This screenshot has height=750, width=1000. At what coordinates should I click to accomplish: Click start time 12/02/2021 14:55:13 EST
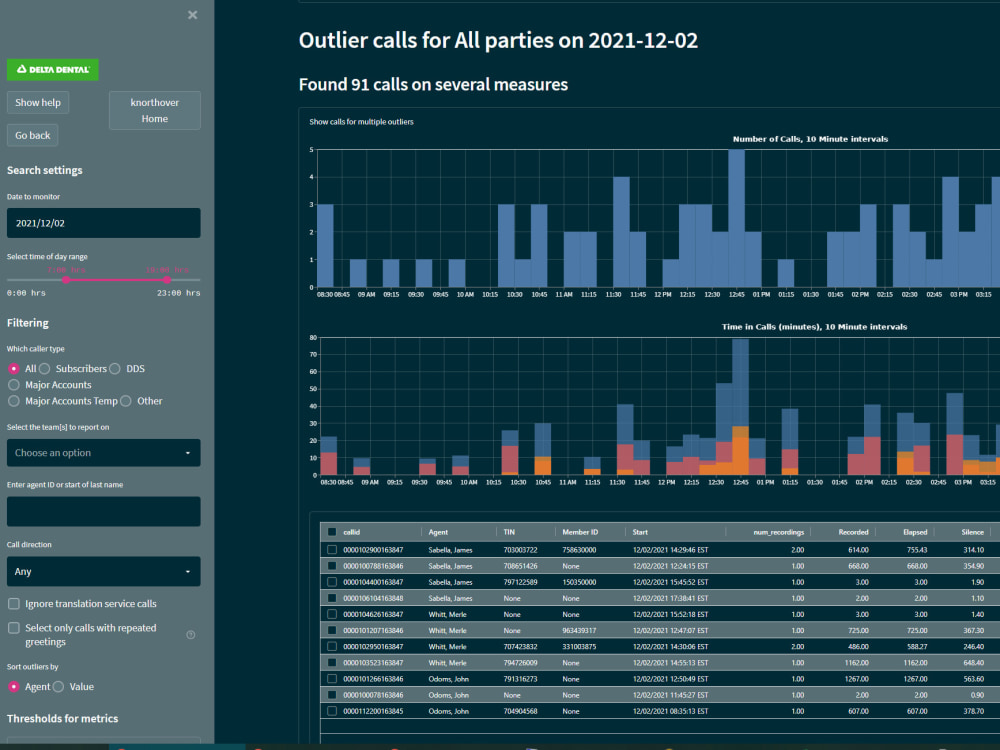(x=670, y=663)
